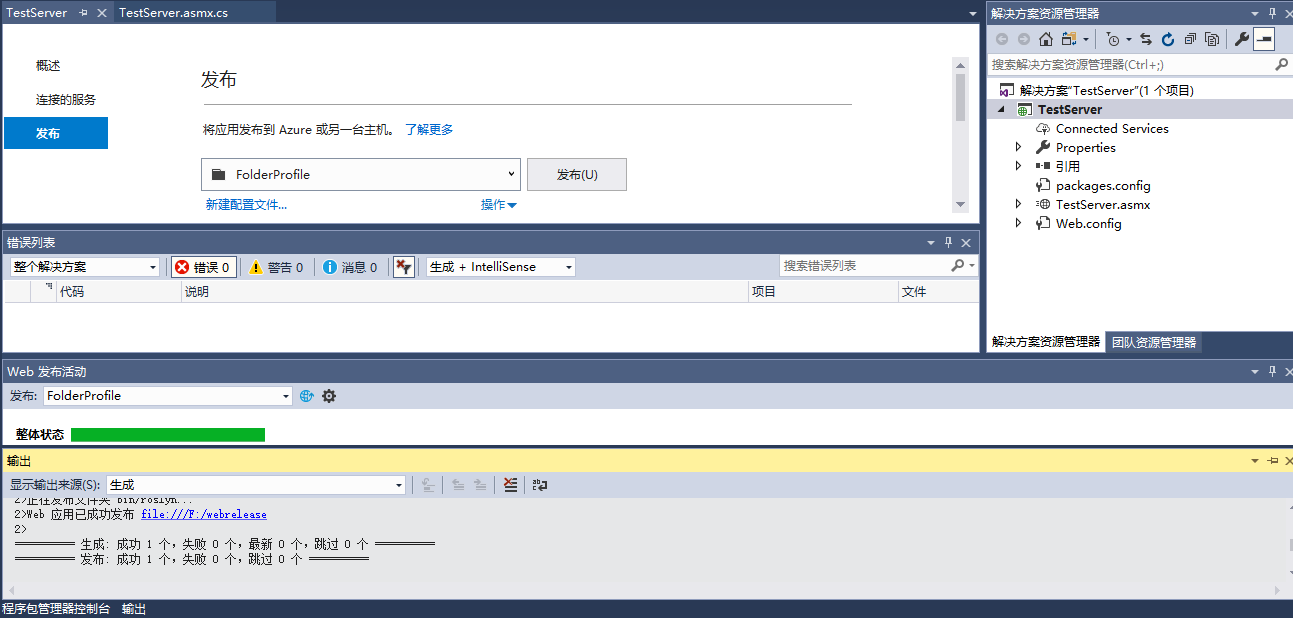This screenshot has height=618, width=1293.
Task: Click the search icon in error list search box
Action: point(957,266)
